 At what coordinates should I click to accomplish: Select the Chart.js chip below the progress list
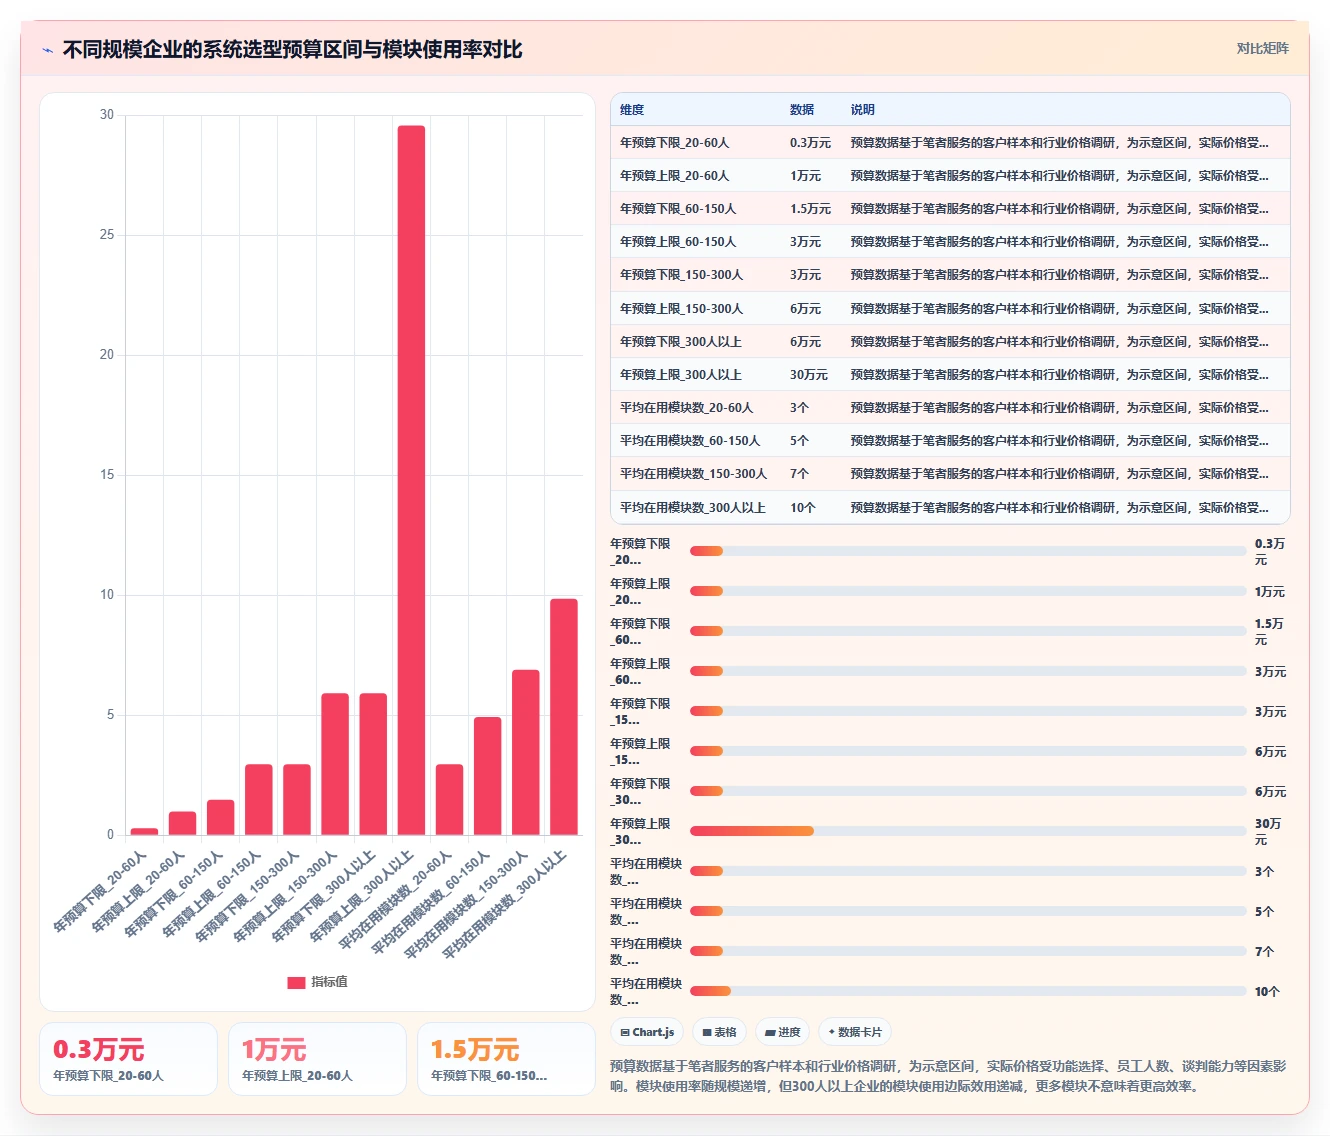[647, 1032]
